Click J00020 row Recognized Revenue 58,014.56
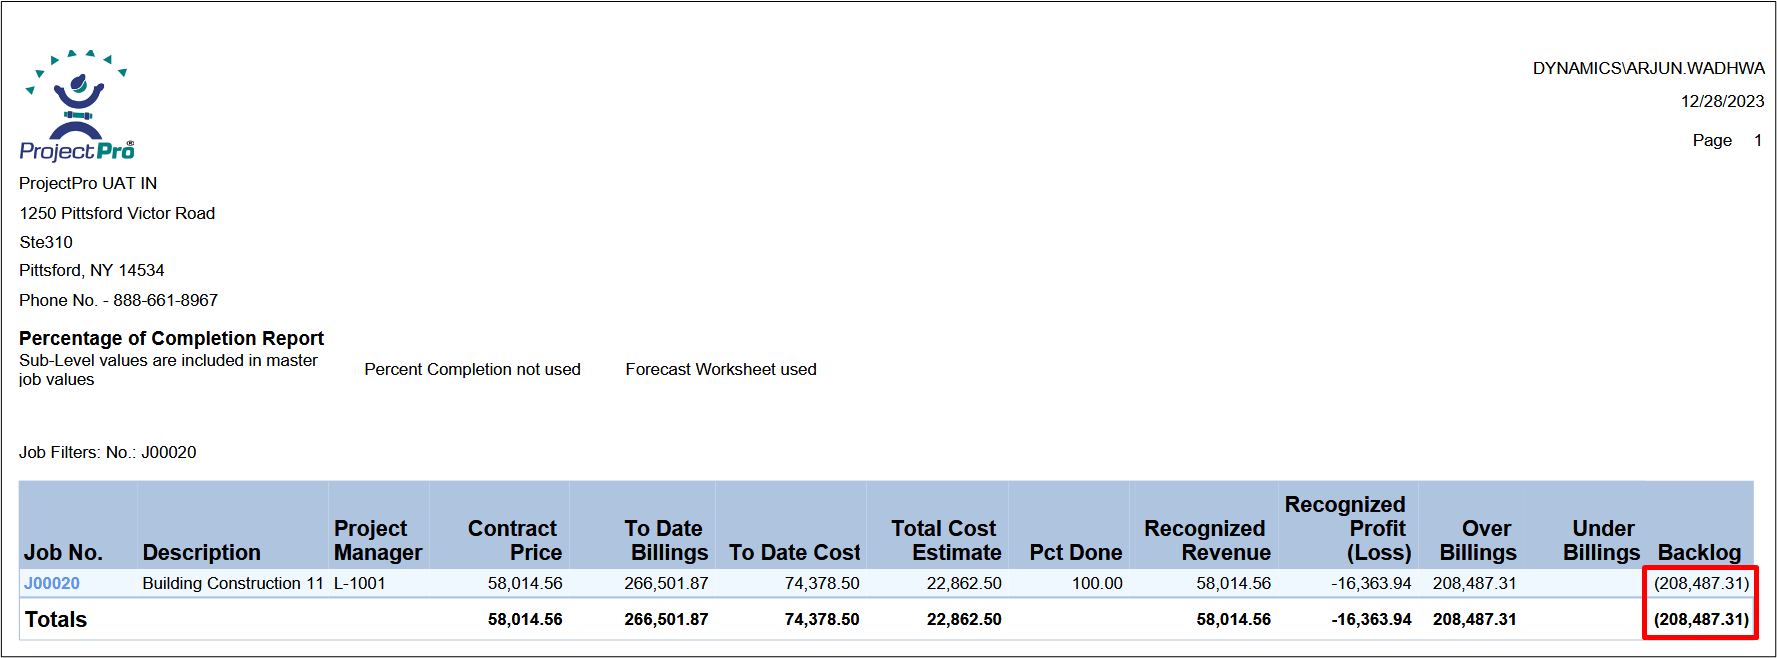 point(1233,583)
